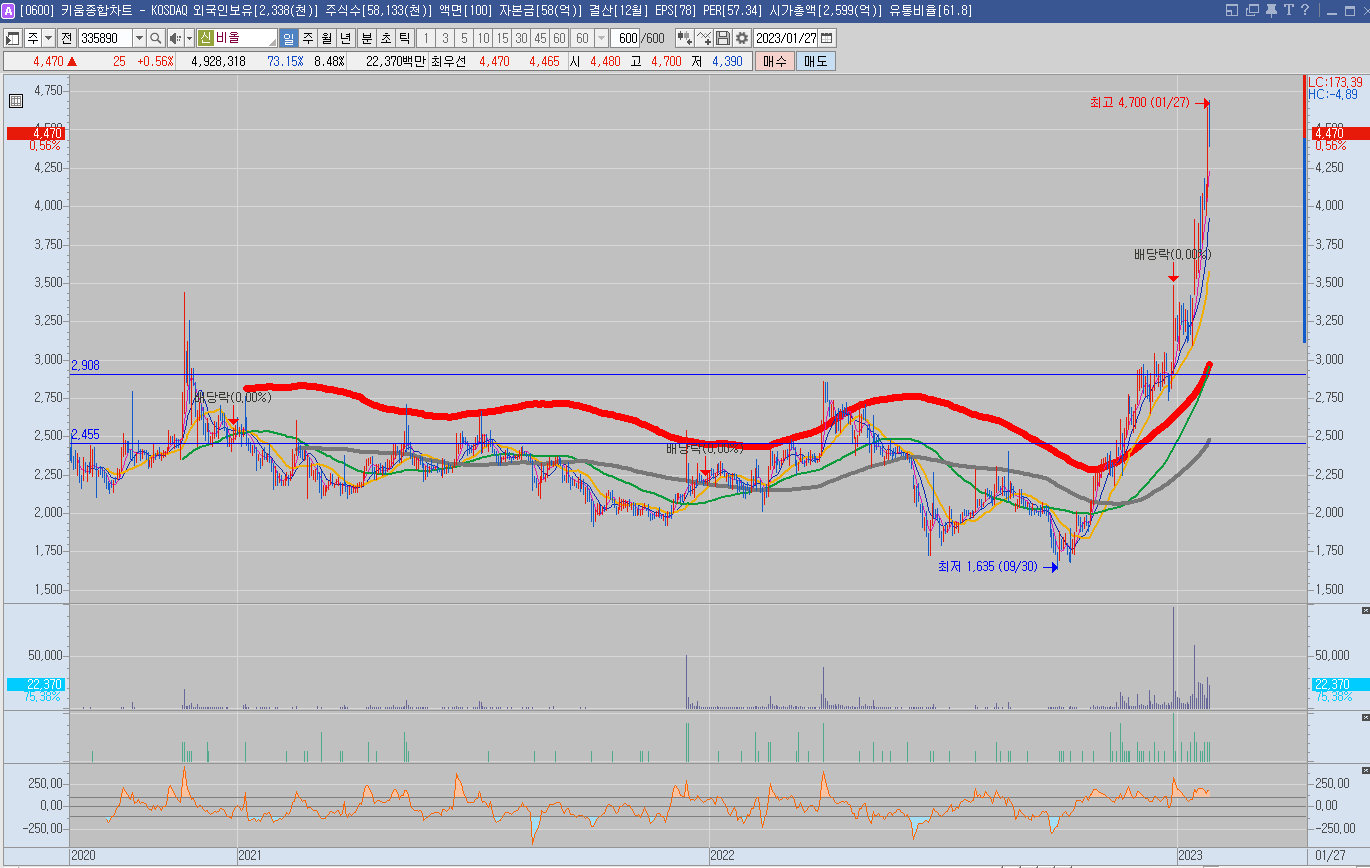Click the 2,455 horizontal line label
This screenshot has height=868, width=1370.
click(x=85, y=435)
